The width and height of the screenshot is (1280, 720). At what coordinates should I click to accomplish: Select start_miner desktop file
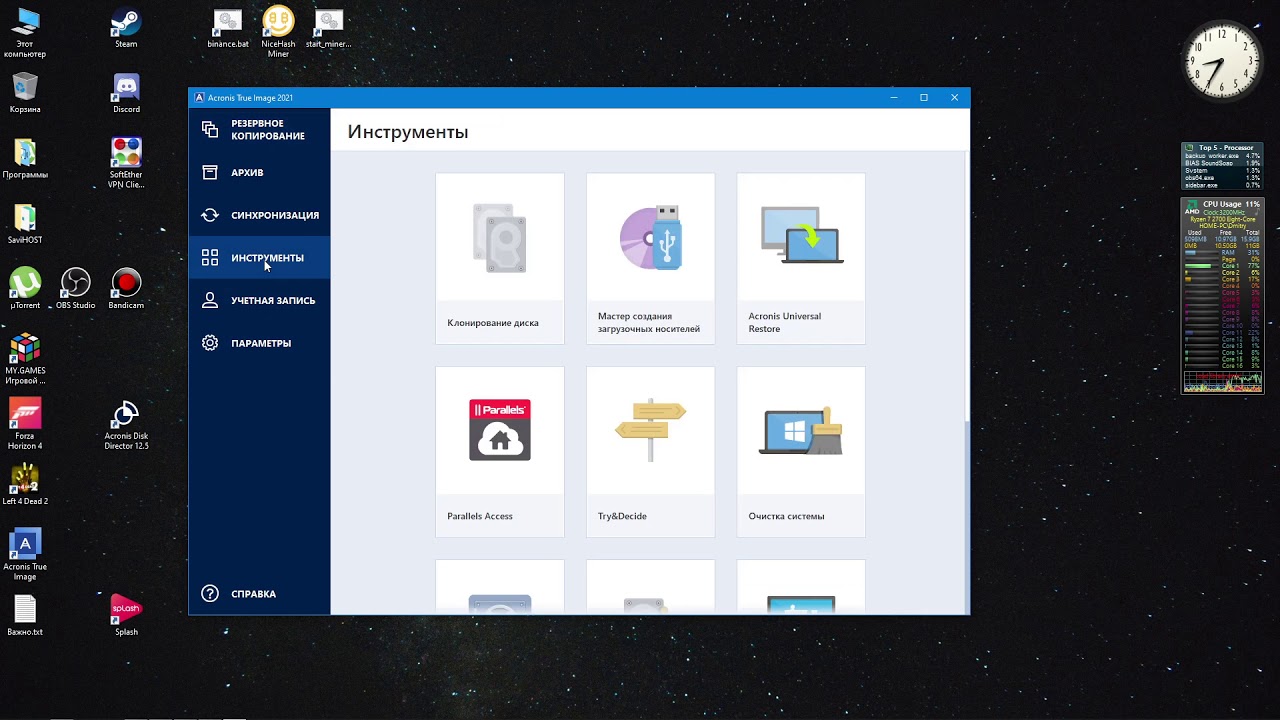click(x=328, y=29)
